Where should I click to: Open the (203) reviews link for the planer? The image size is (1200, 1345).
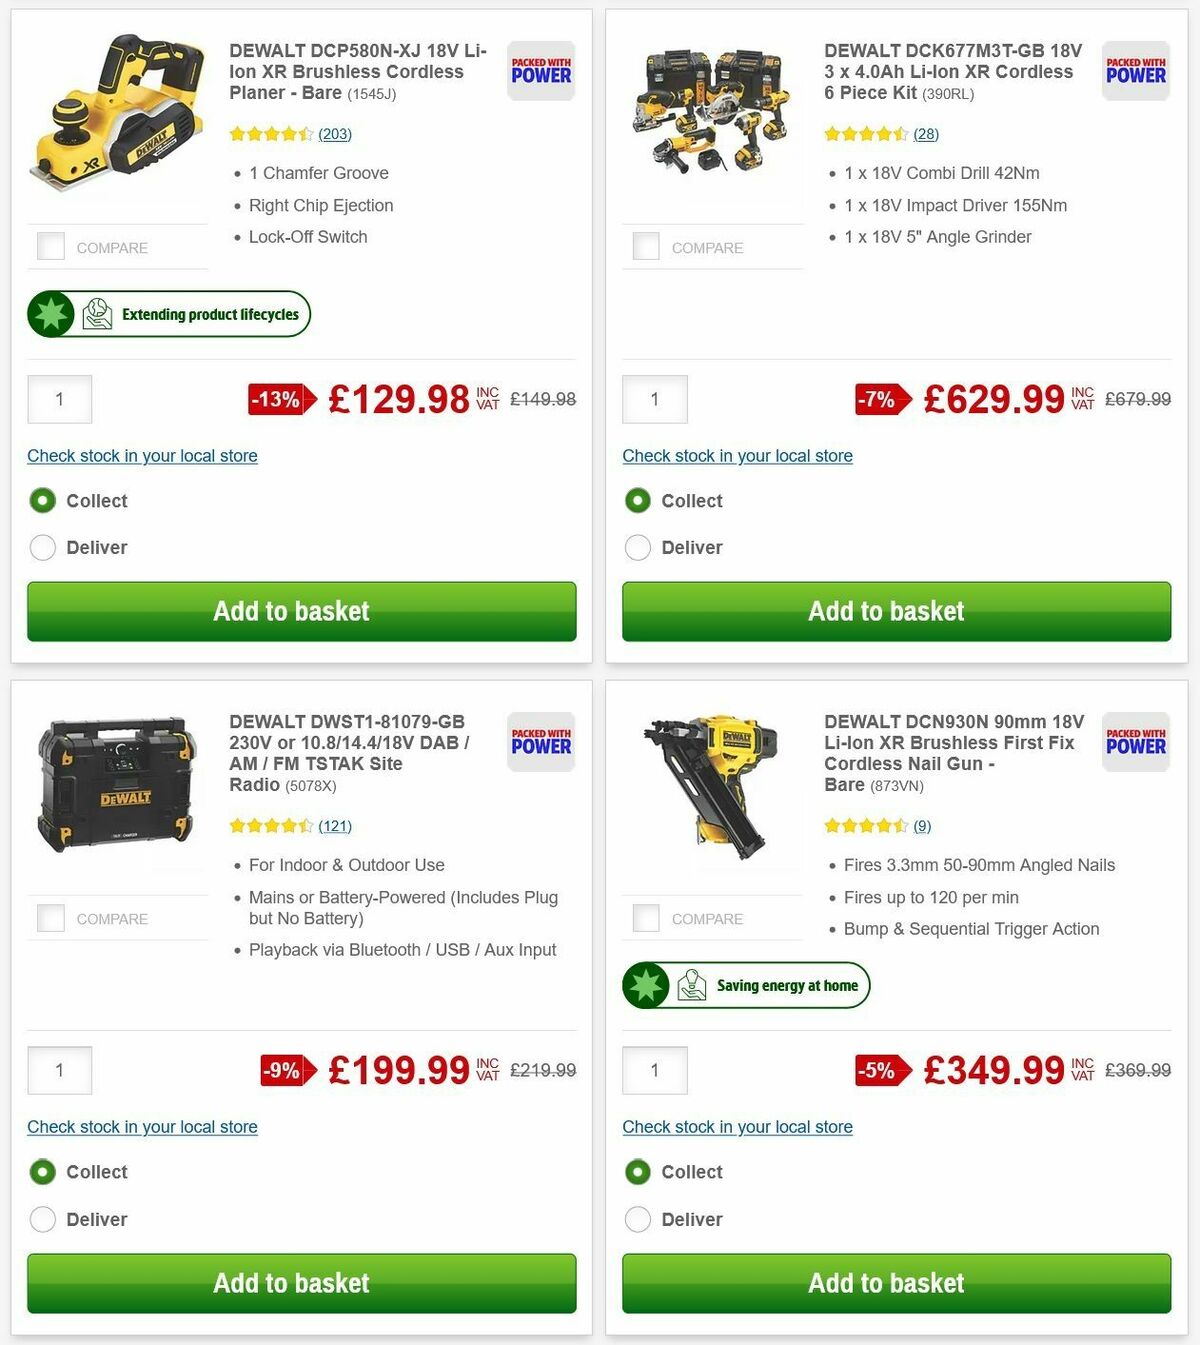click(x=333, y=133)
